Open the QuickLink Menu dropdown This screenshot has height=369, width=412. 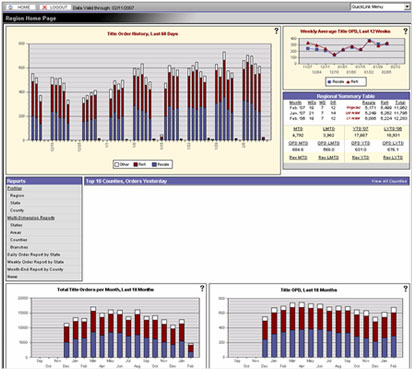tap(380, 7)
